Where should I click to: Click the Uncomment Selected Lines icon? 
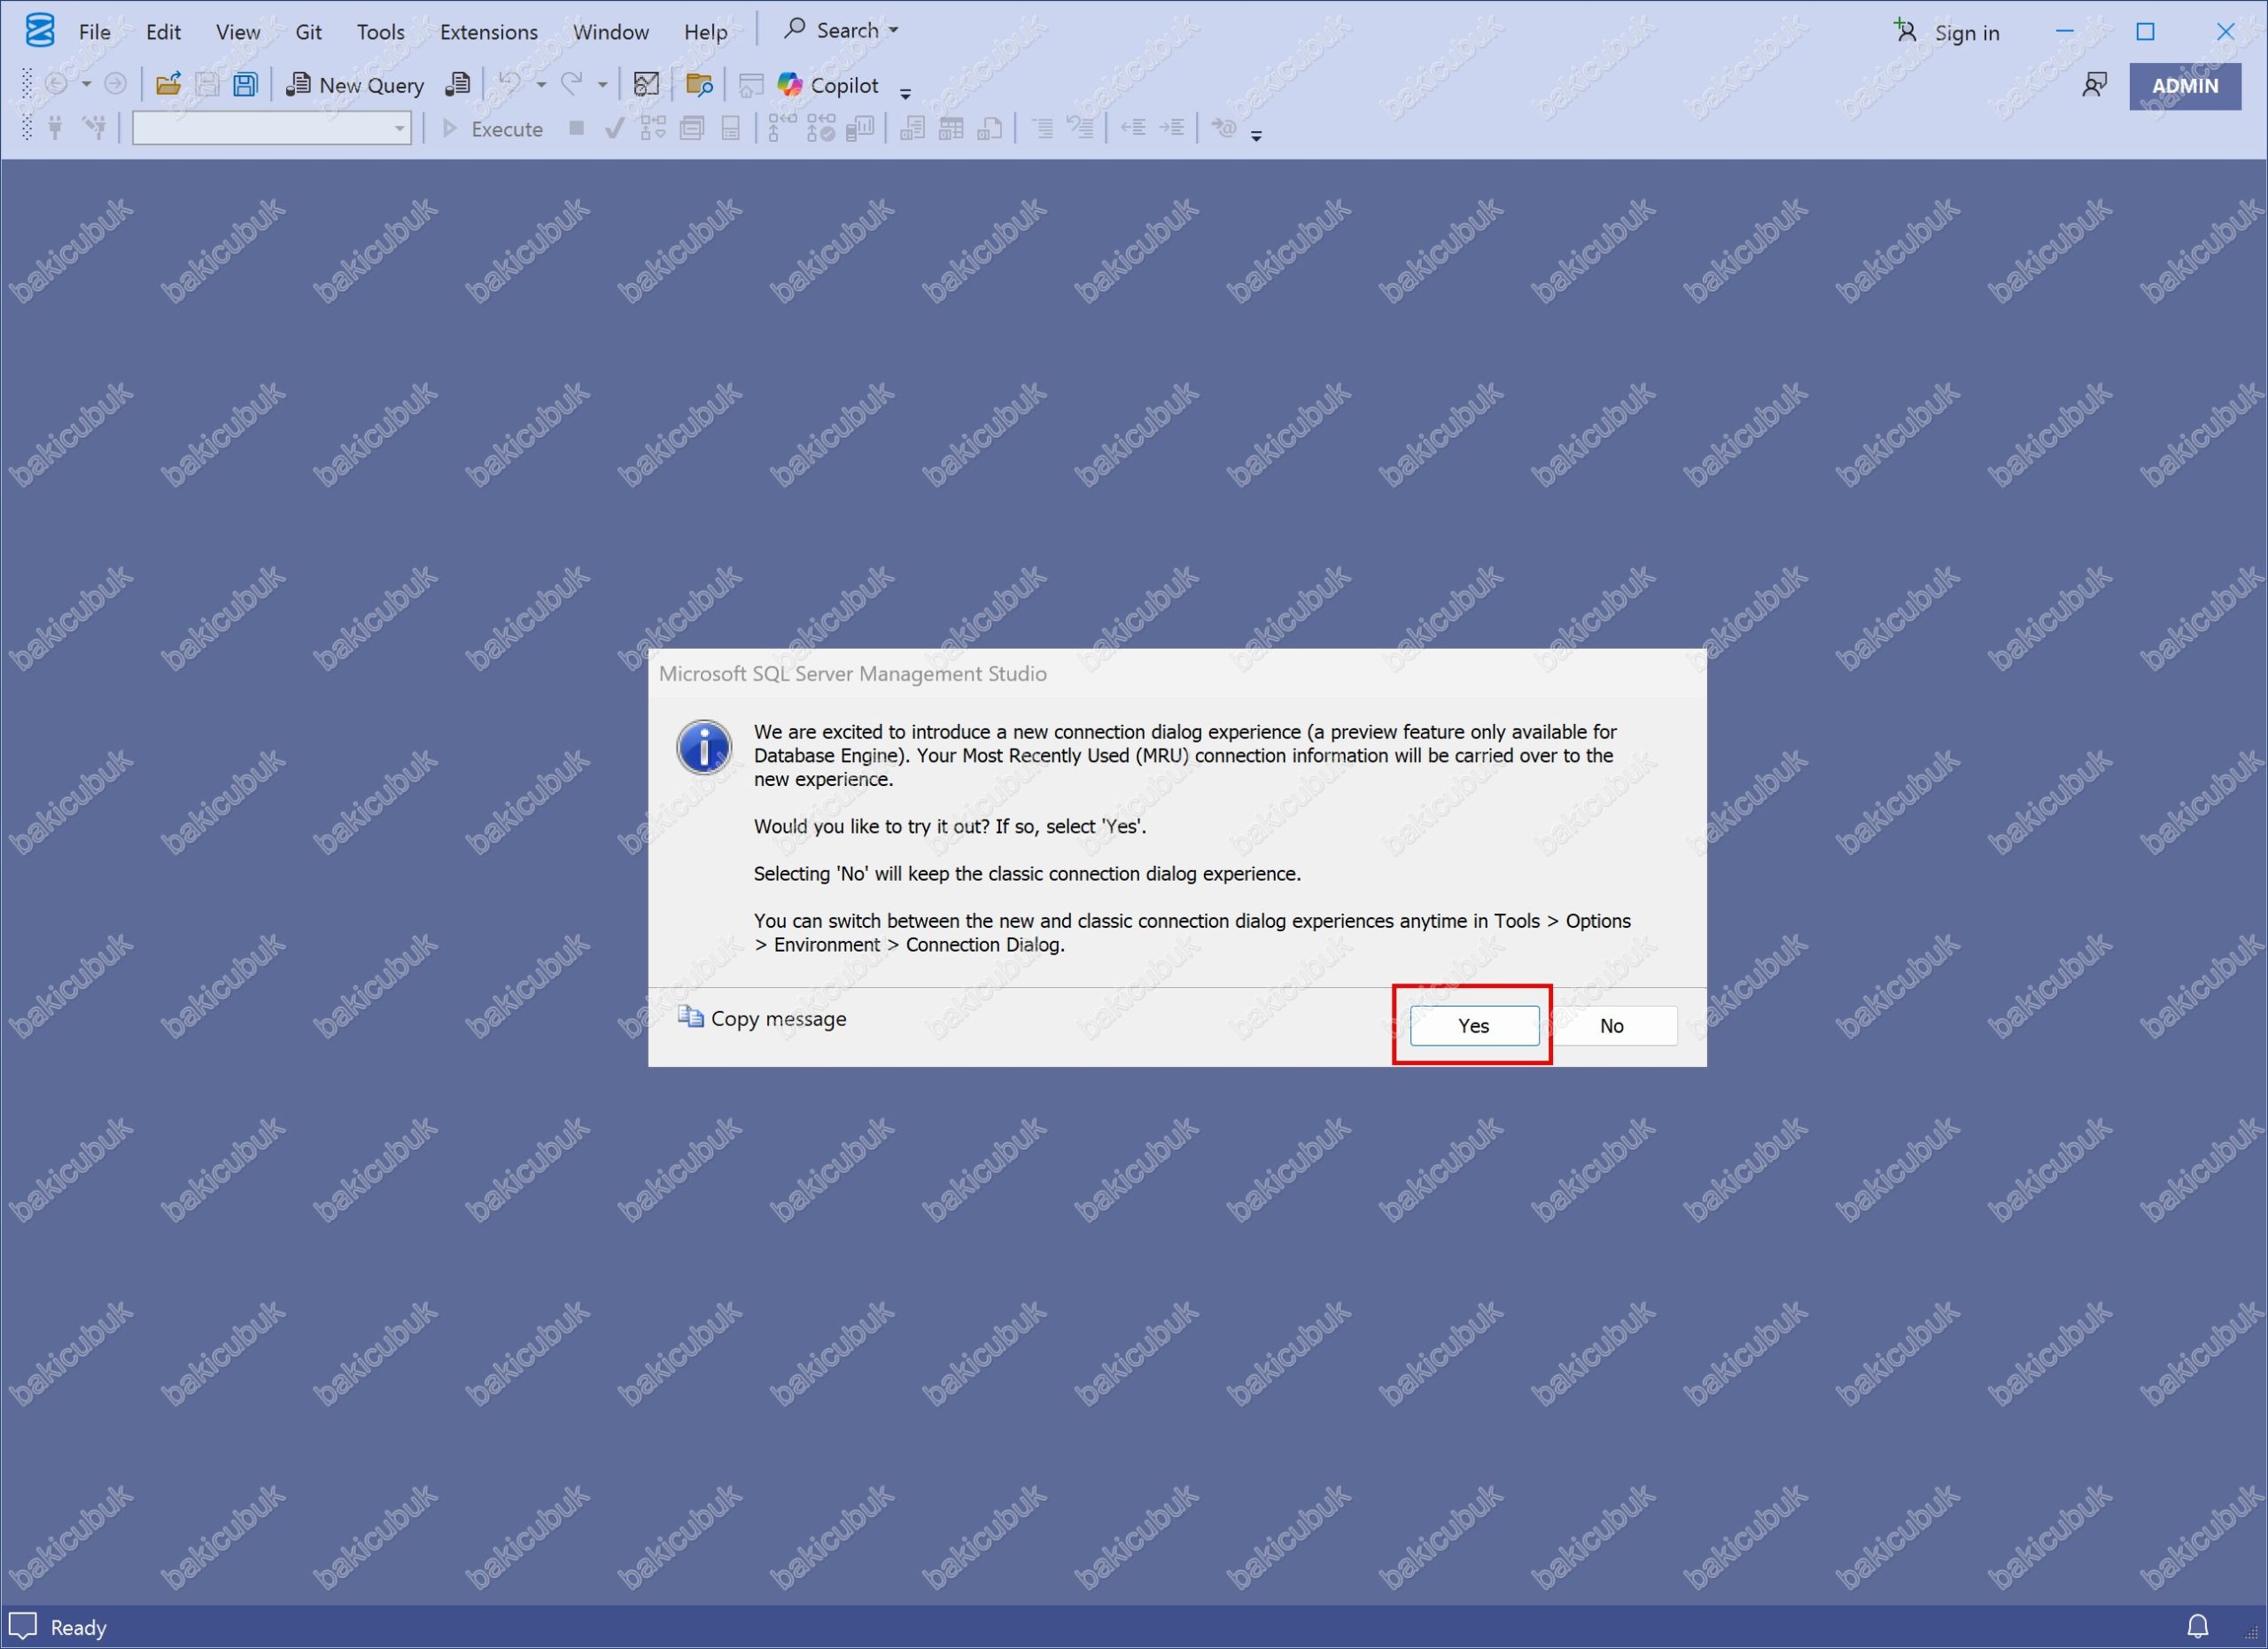[x=1081, y=128]
